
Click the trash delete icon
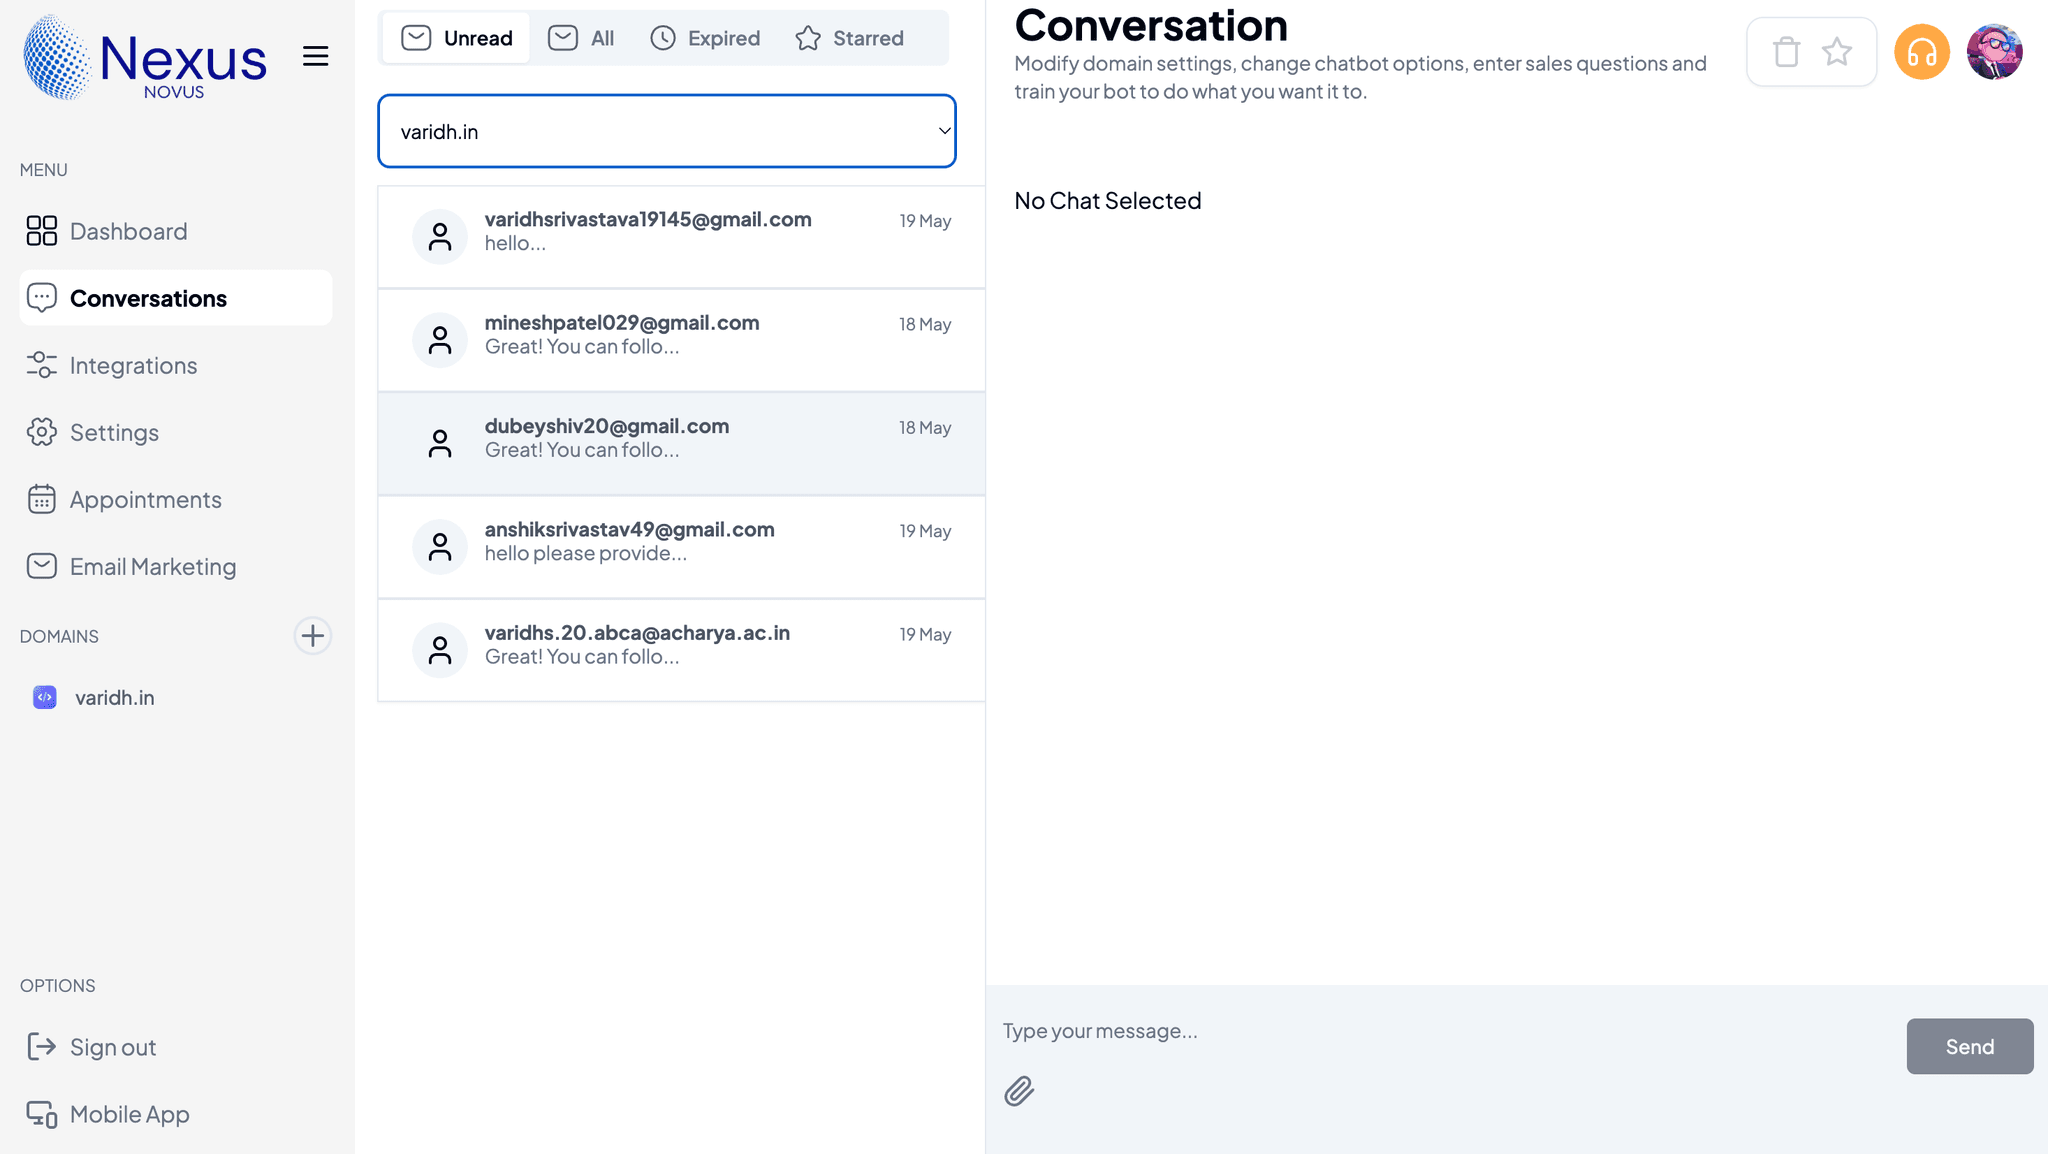pos(1786,52)
